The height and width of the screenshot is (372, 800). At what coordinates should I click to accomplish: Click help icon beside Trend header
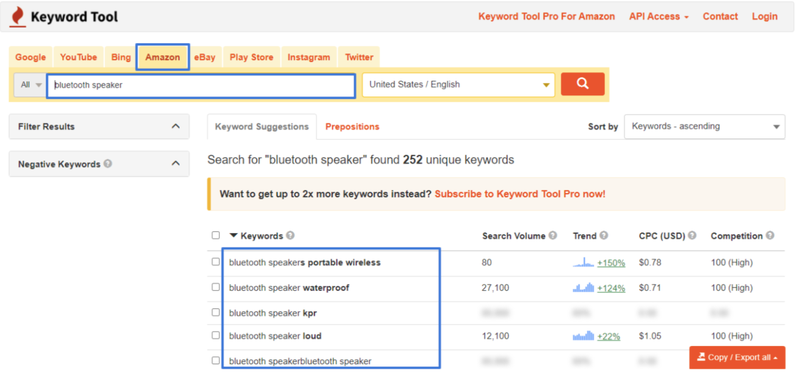pos(604,236)
